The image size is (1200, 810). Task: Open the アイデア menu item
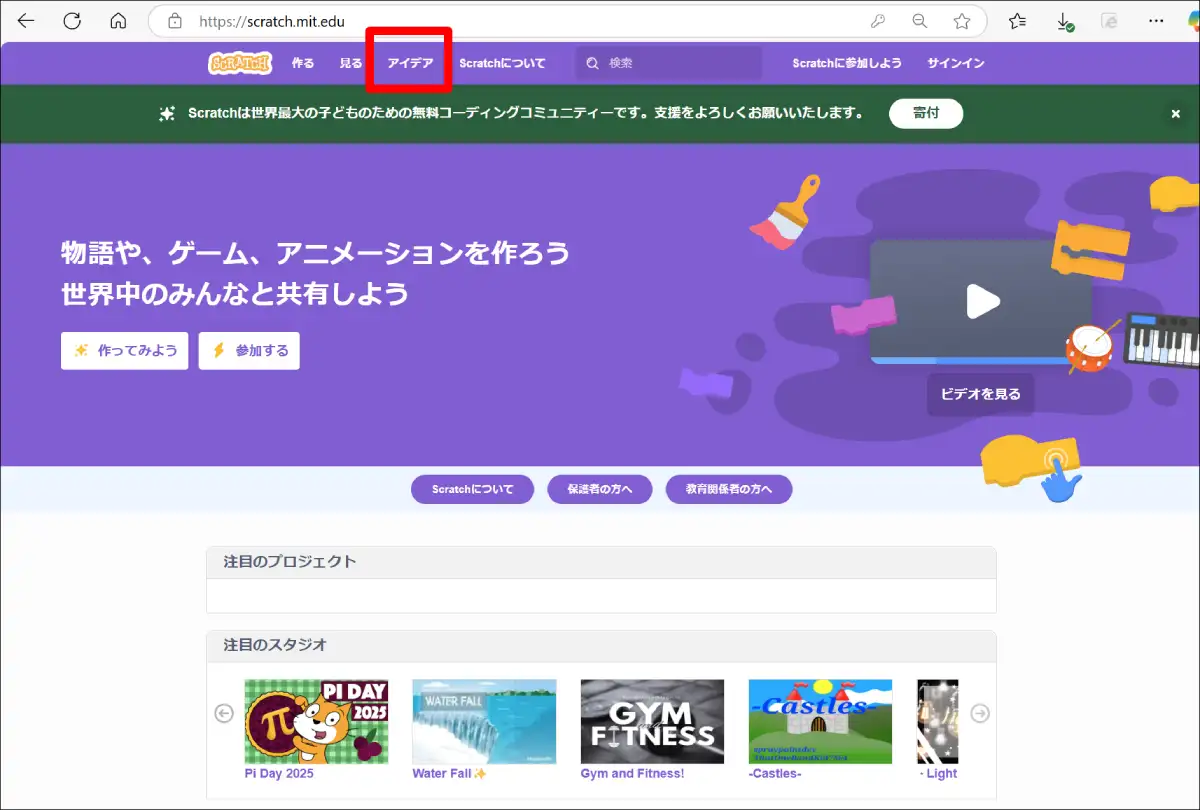coord(410,63)
